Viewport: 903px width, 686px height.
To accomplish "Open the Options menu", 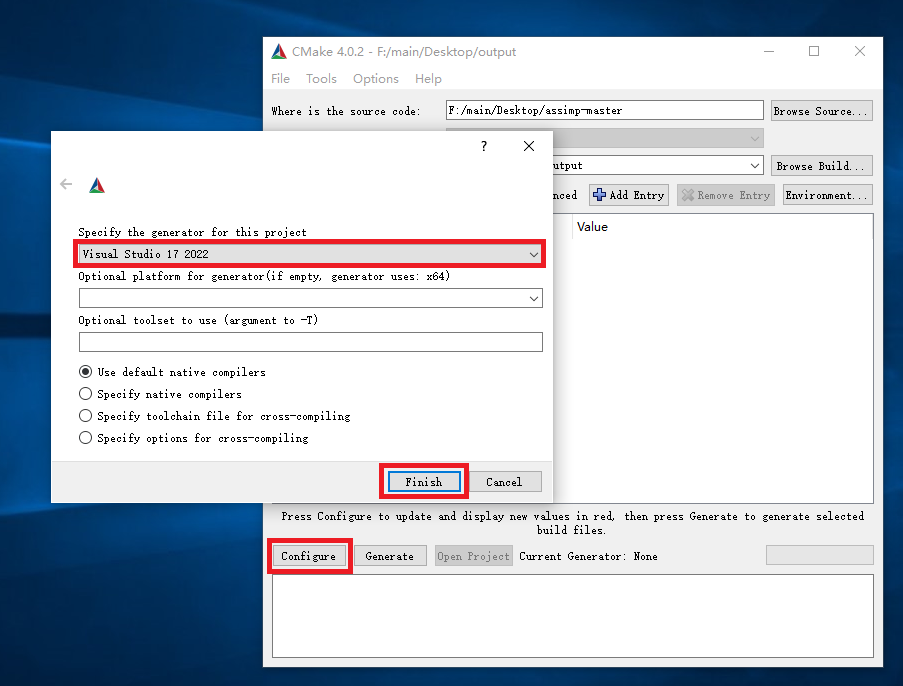I will (375, 78).
